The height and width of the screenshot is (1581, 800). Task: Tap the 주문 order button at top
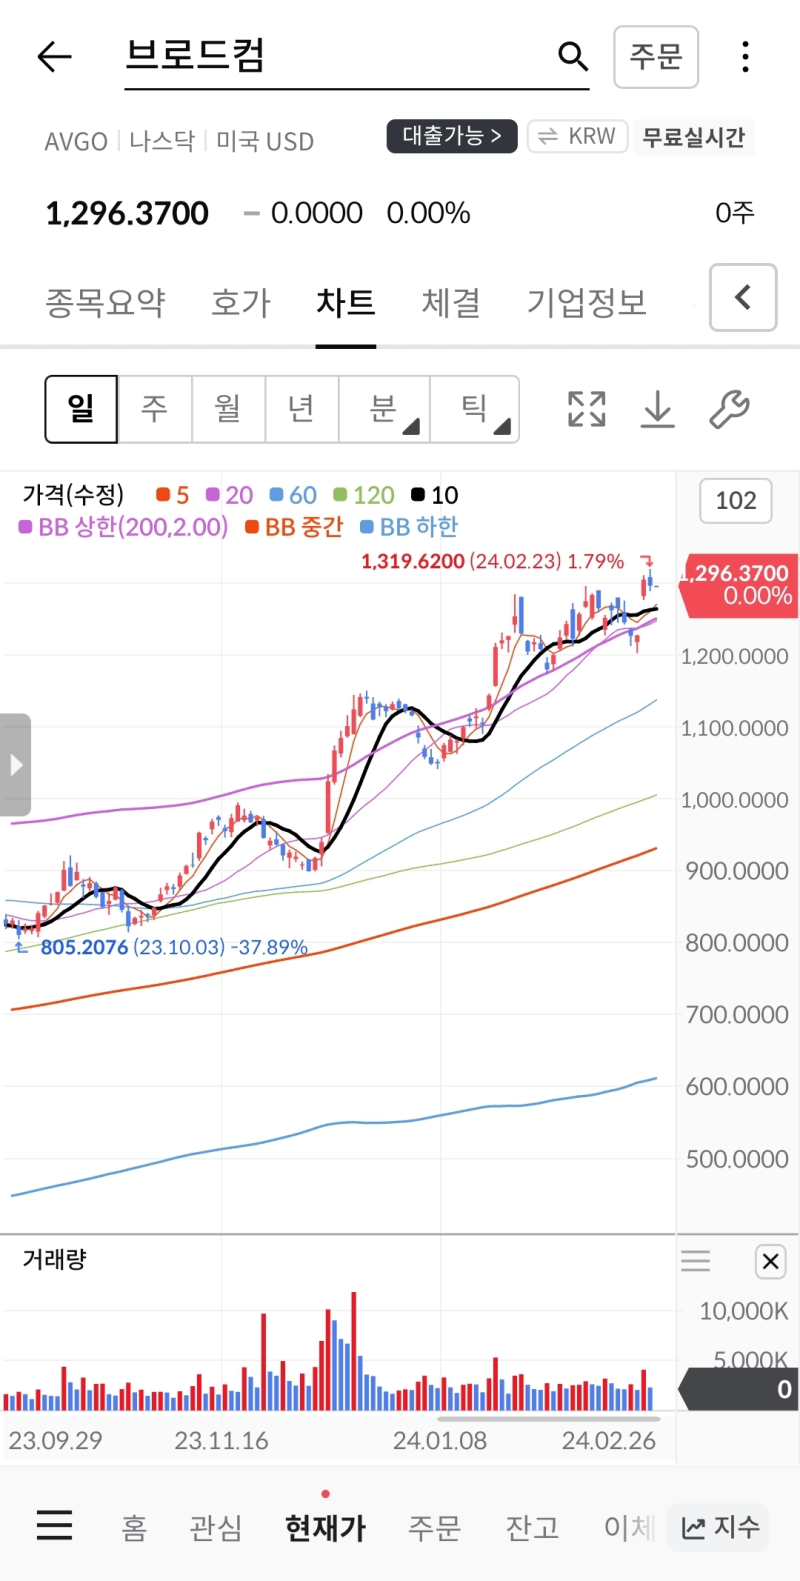656,56
